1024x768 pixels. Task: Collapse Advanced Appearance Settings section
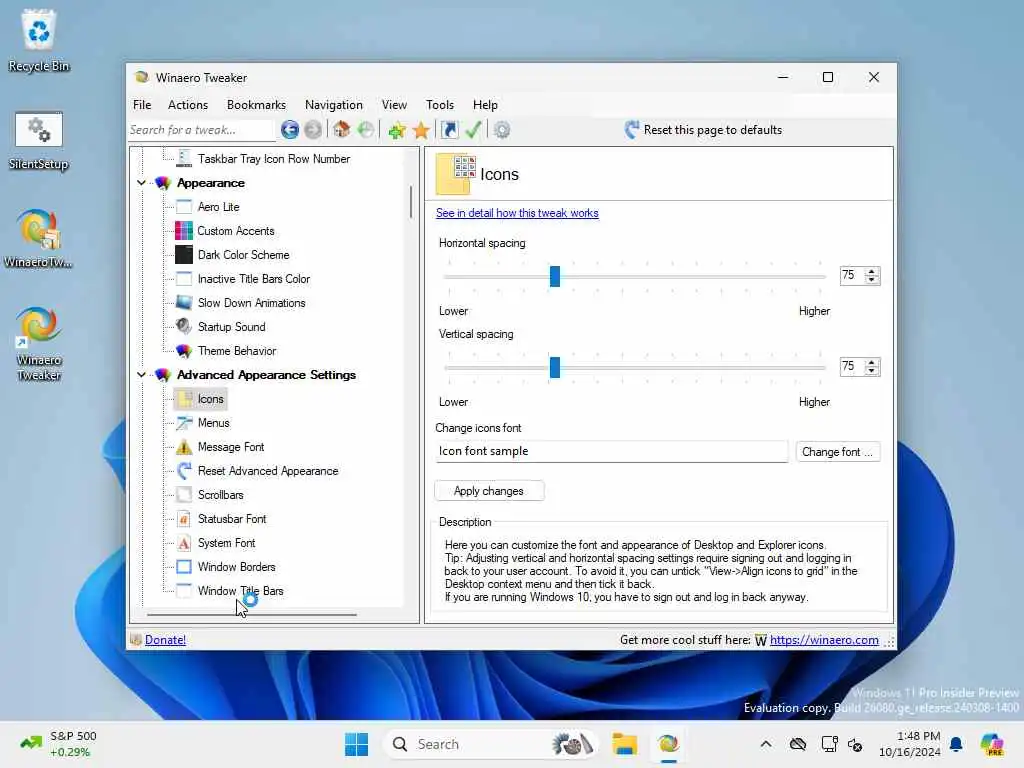(141, 375)
